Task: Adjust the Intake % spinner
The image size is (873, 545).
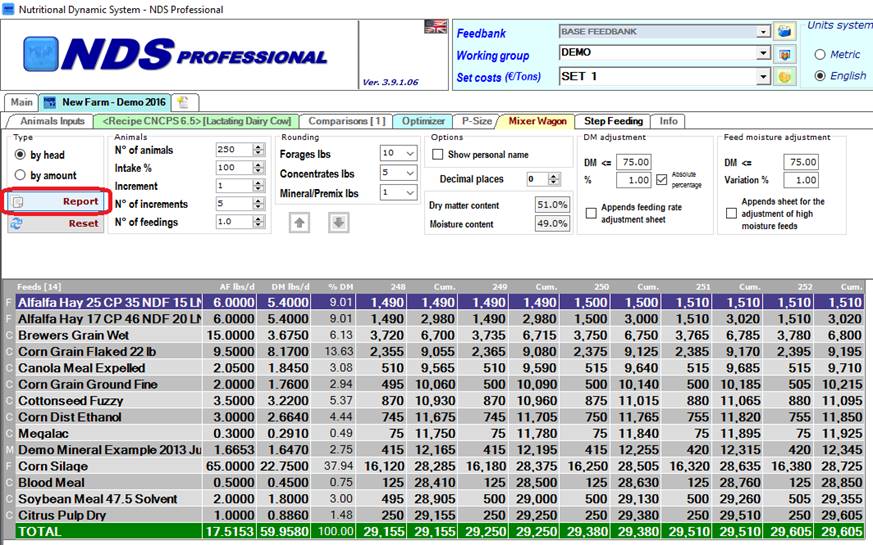Action: pyautogui.click(x=258, y=168)
